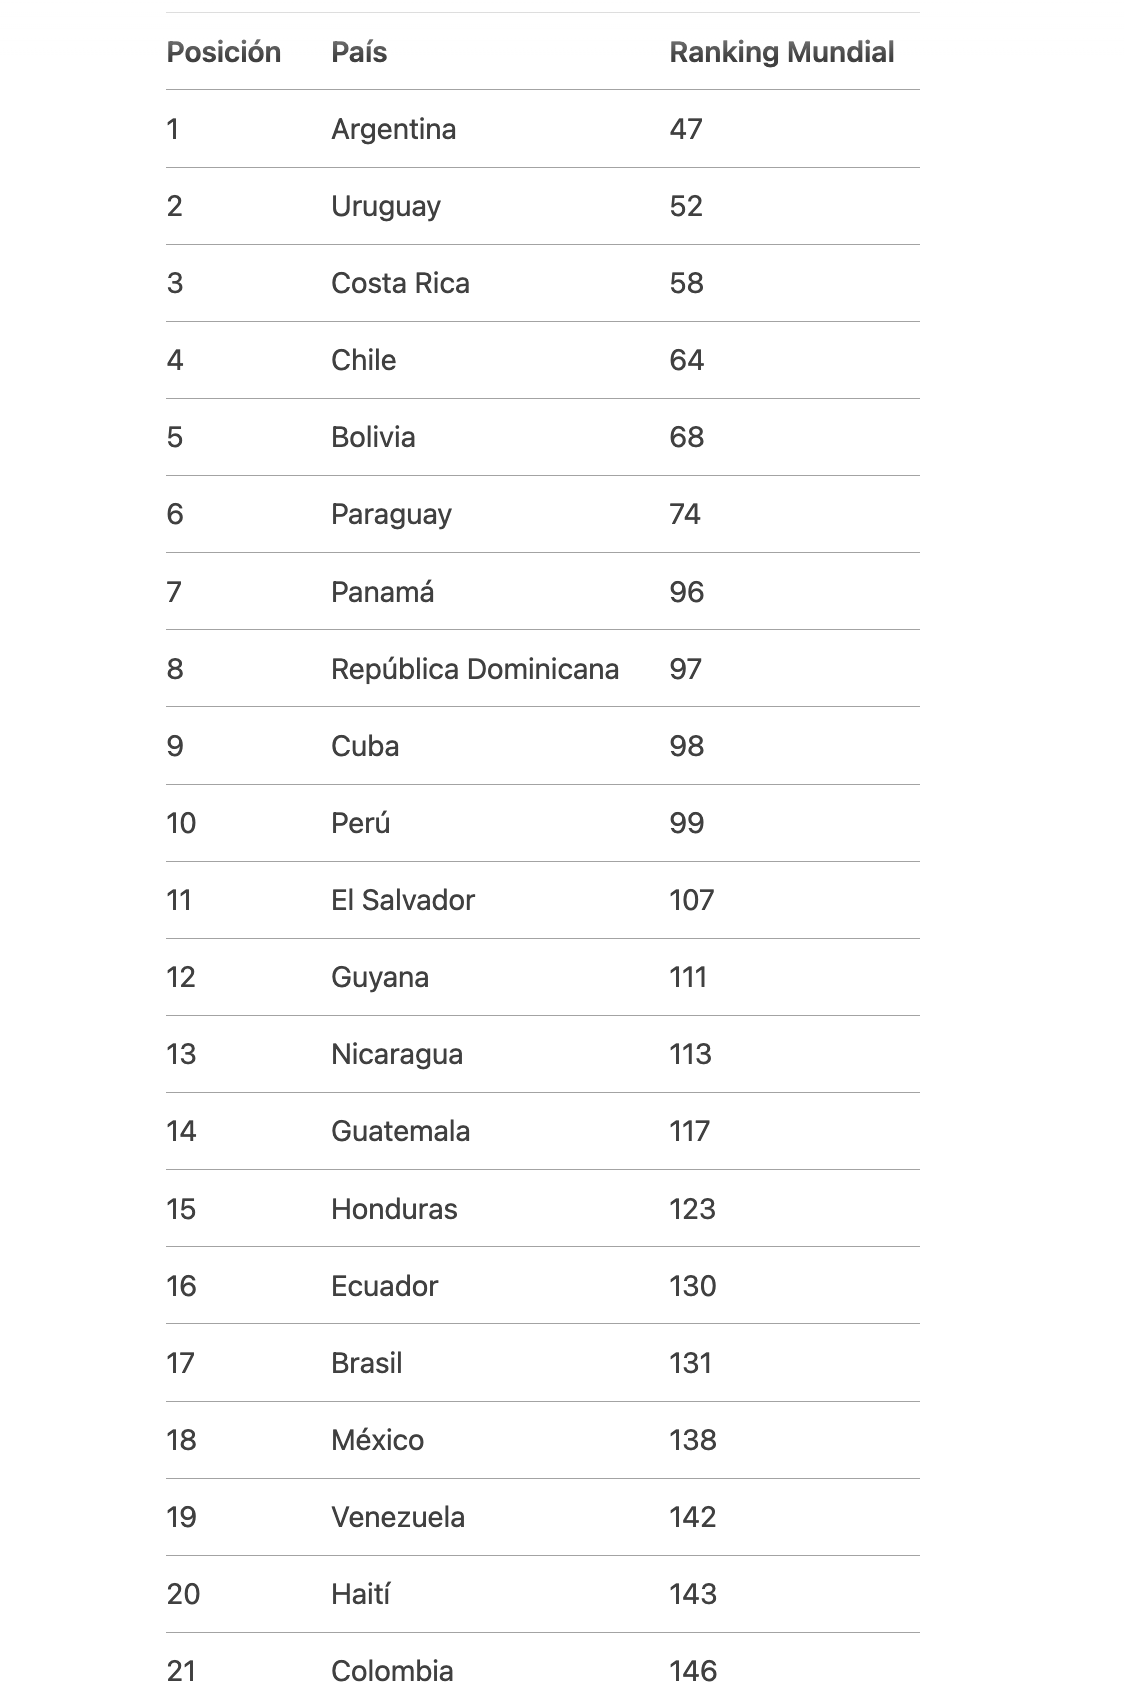Click the Ranking Mundial column header
This screenshot has width=1124, height=1702.
[781, 52]
